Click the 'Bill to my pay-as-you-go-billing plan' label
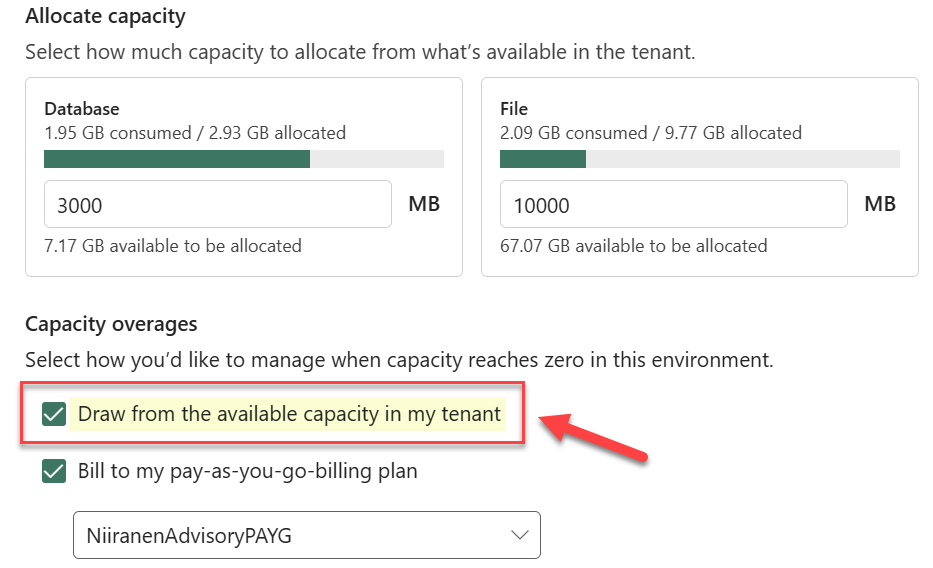This screenshot has width=933, height=568. click(x=247, y=471)
